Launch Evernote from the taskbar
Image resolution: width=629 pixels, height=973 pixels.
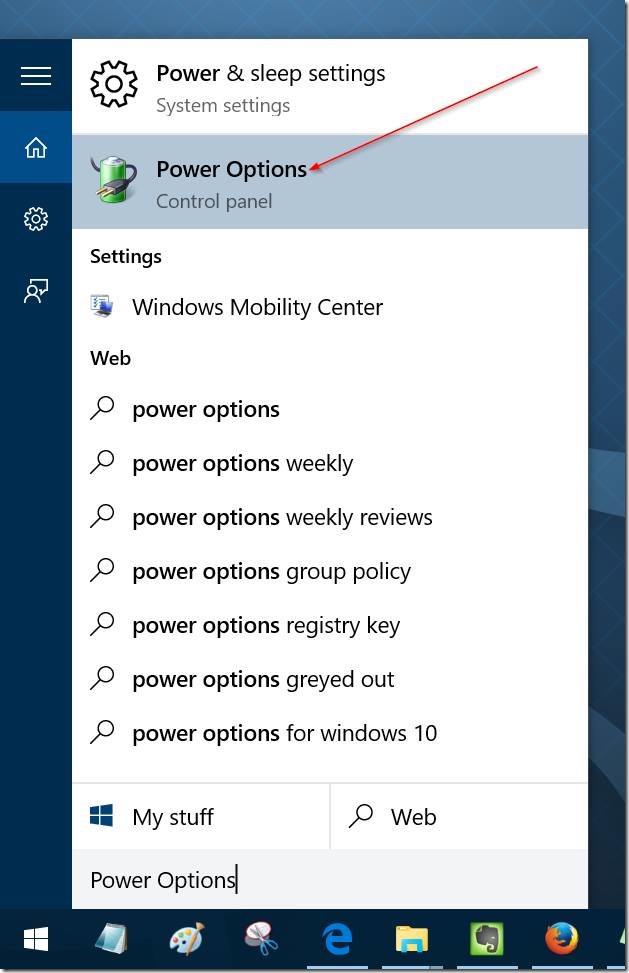[486, 939]
